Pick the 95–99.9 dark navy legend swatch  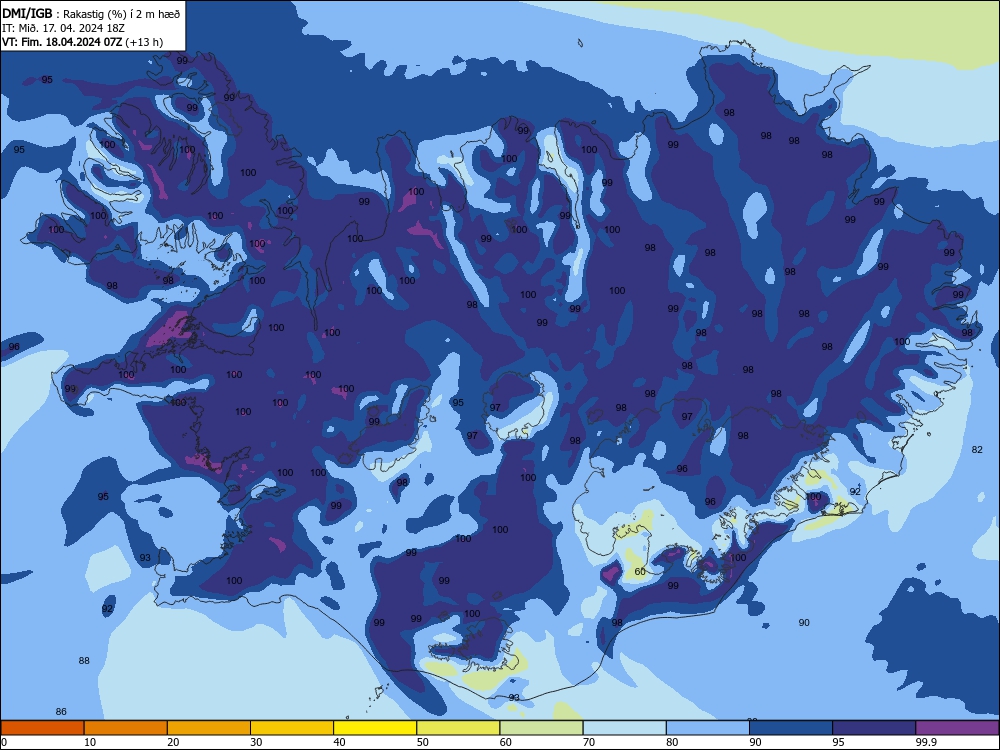pos(874,728)
